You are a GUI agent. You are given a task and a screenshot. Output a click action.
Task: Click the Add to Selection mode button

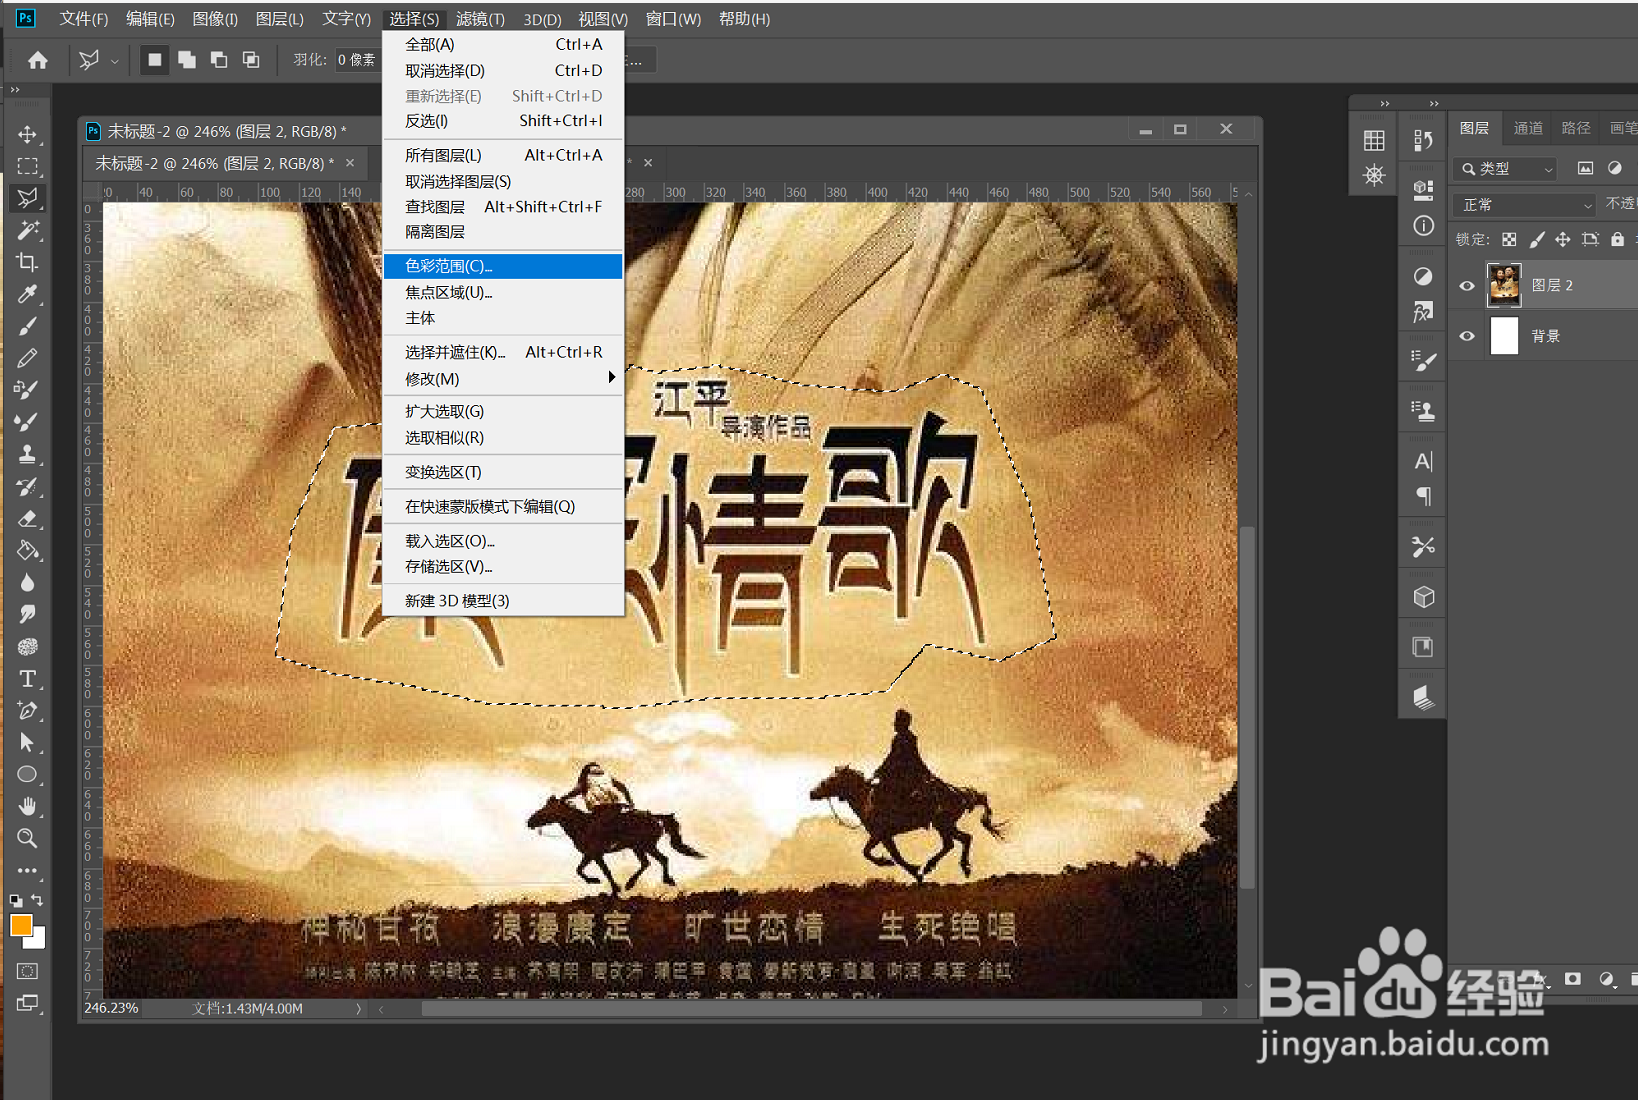(x=187, y=60)
